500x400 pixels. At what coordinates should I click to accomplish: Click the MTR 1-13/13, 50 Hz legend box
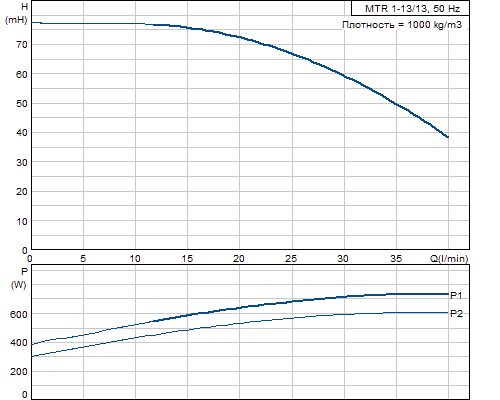click(410, 8)
